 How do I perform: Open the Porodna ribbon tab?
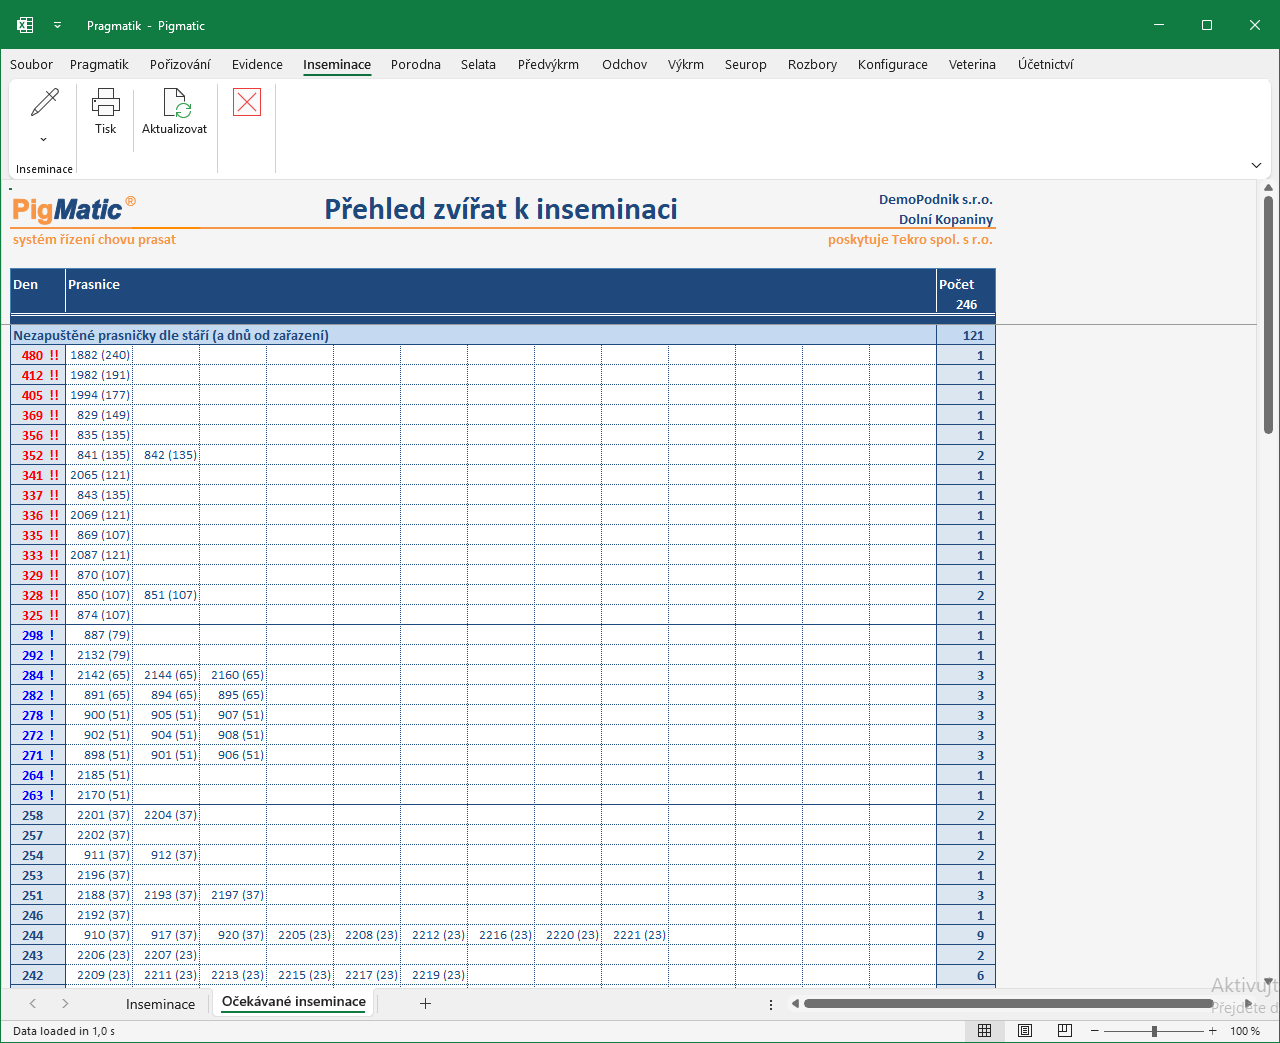[x=416, y=64]
